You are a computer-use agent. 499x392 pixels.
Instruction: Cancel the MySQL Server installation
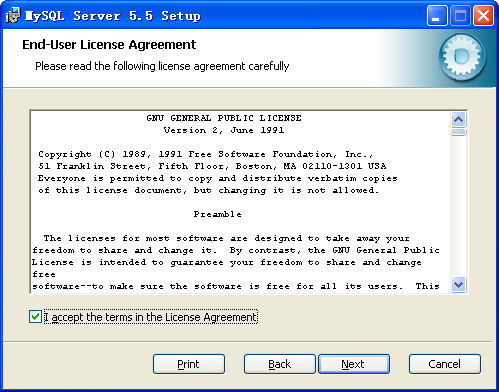(445, 364)
